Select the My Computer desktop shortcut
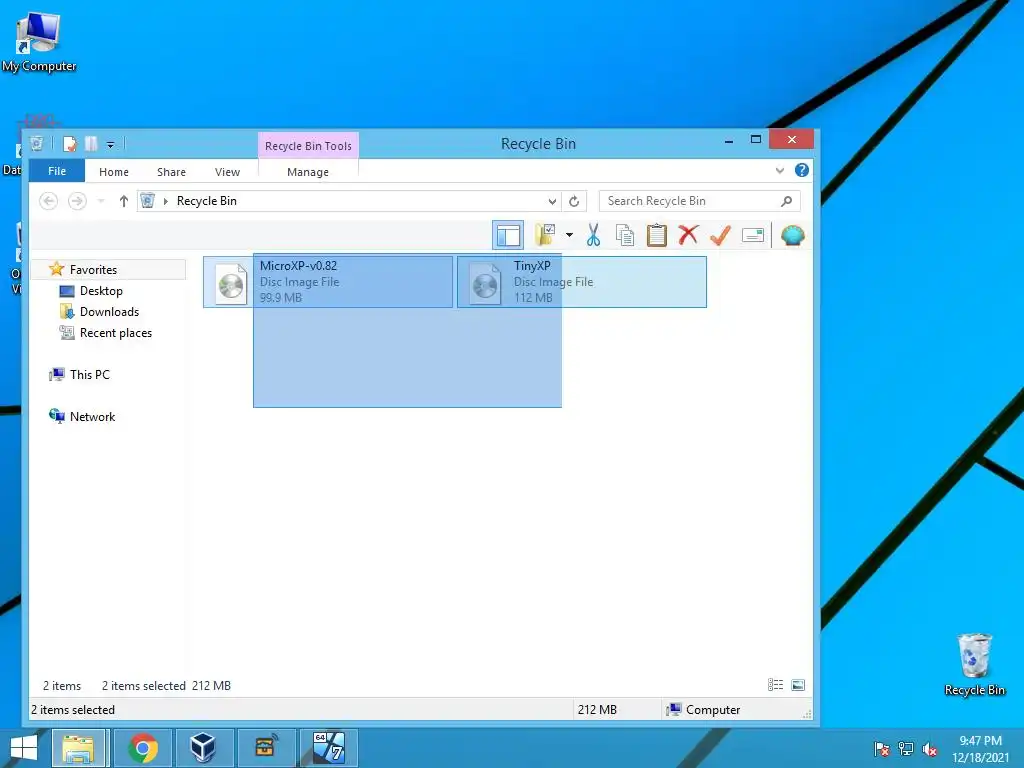 pos(38,42)
